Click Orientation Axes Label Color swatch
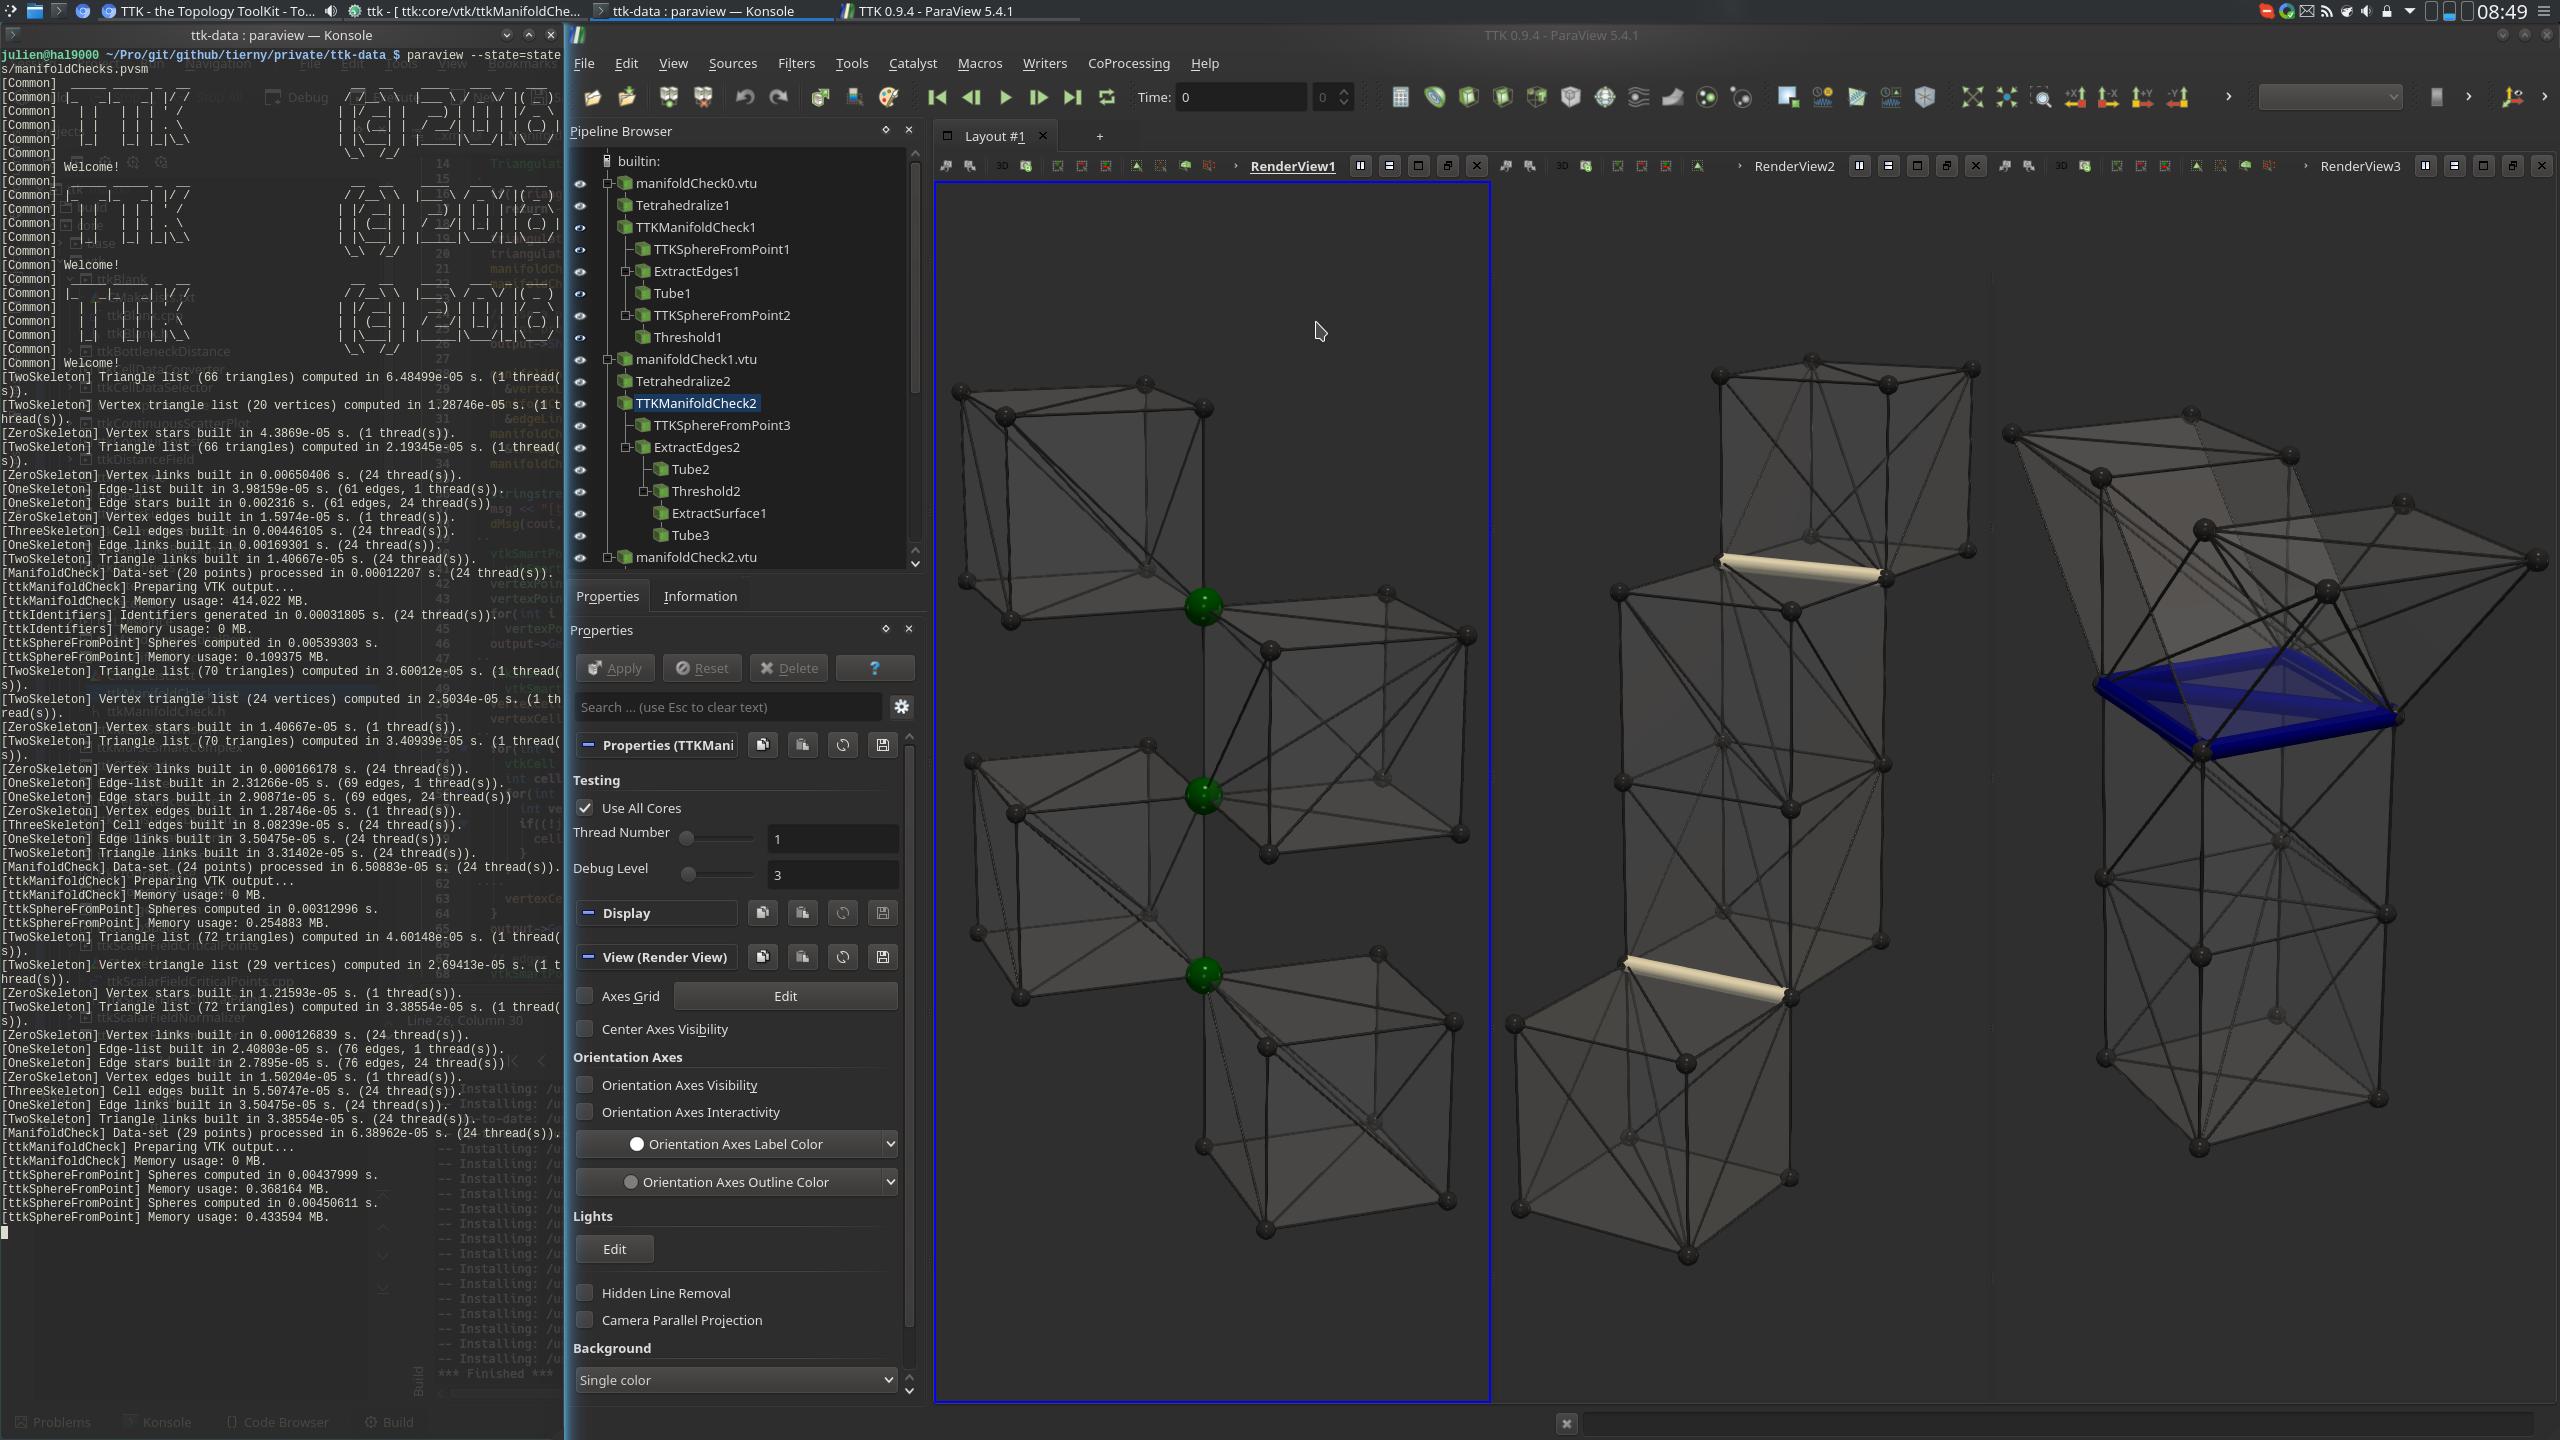Screen dimensions: 2560x1440 point(635,1143)
